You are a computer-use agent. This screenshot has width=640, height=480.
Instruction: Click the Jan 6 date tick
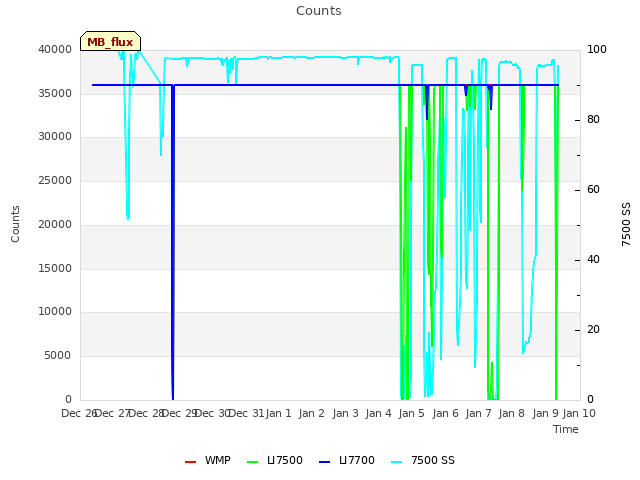(x=445, y=413)
